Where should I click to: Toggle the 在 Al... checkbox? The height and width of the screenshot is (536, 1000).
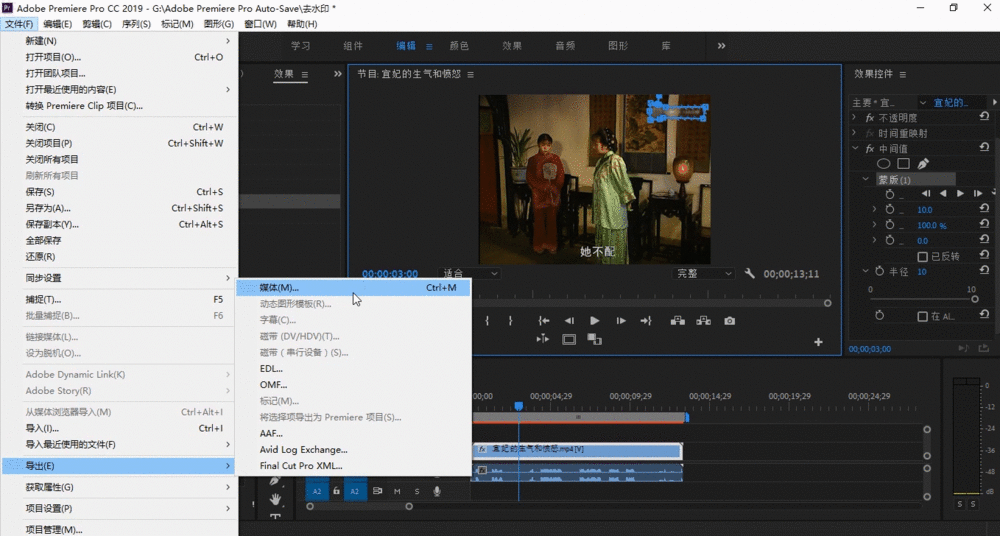click(x=922, y=316)
